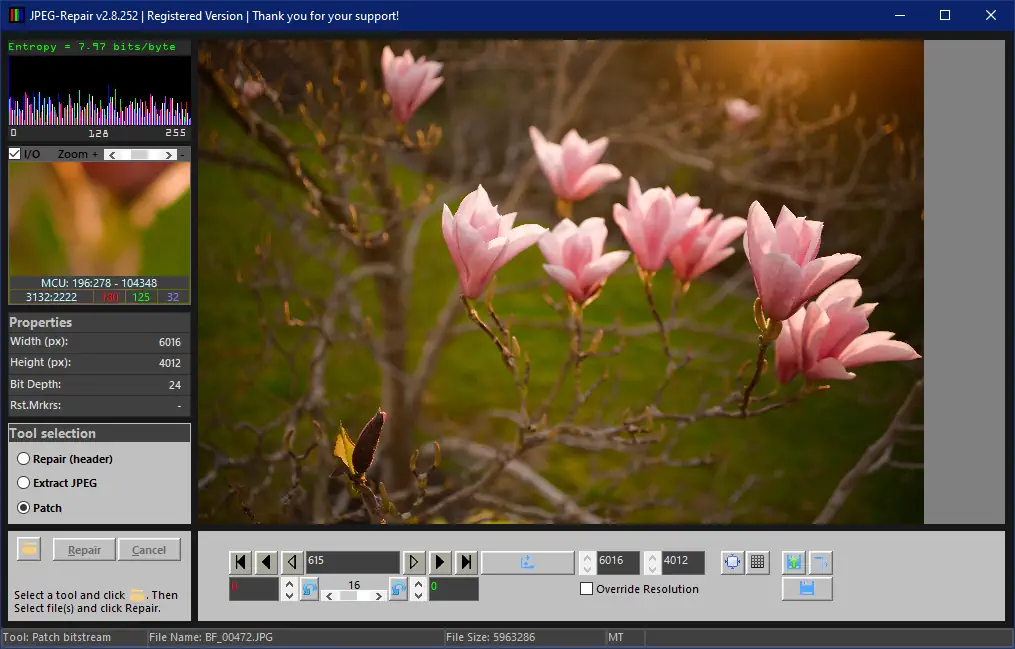Image resolution: width=1015 pixels, height=649 pixels.
Task: Select the Repair (header) radio option
Action: pos(24,459)
